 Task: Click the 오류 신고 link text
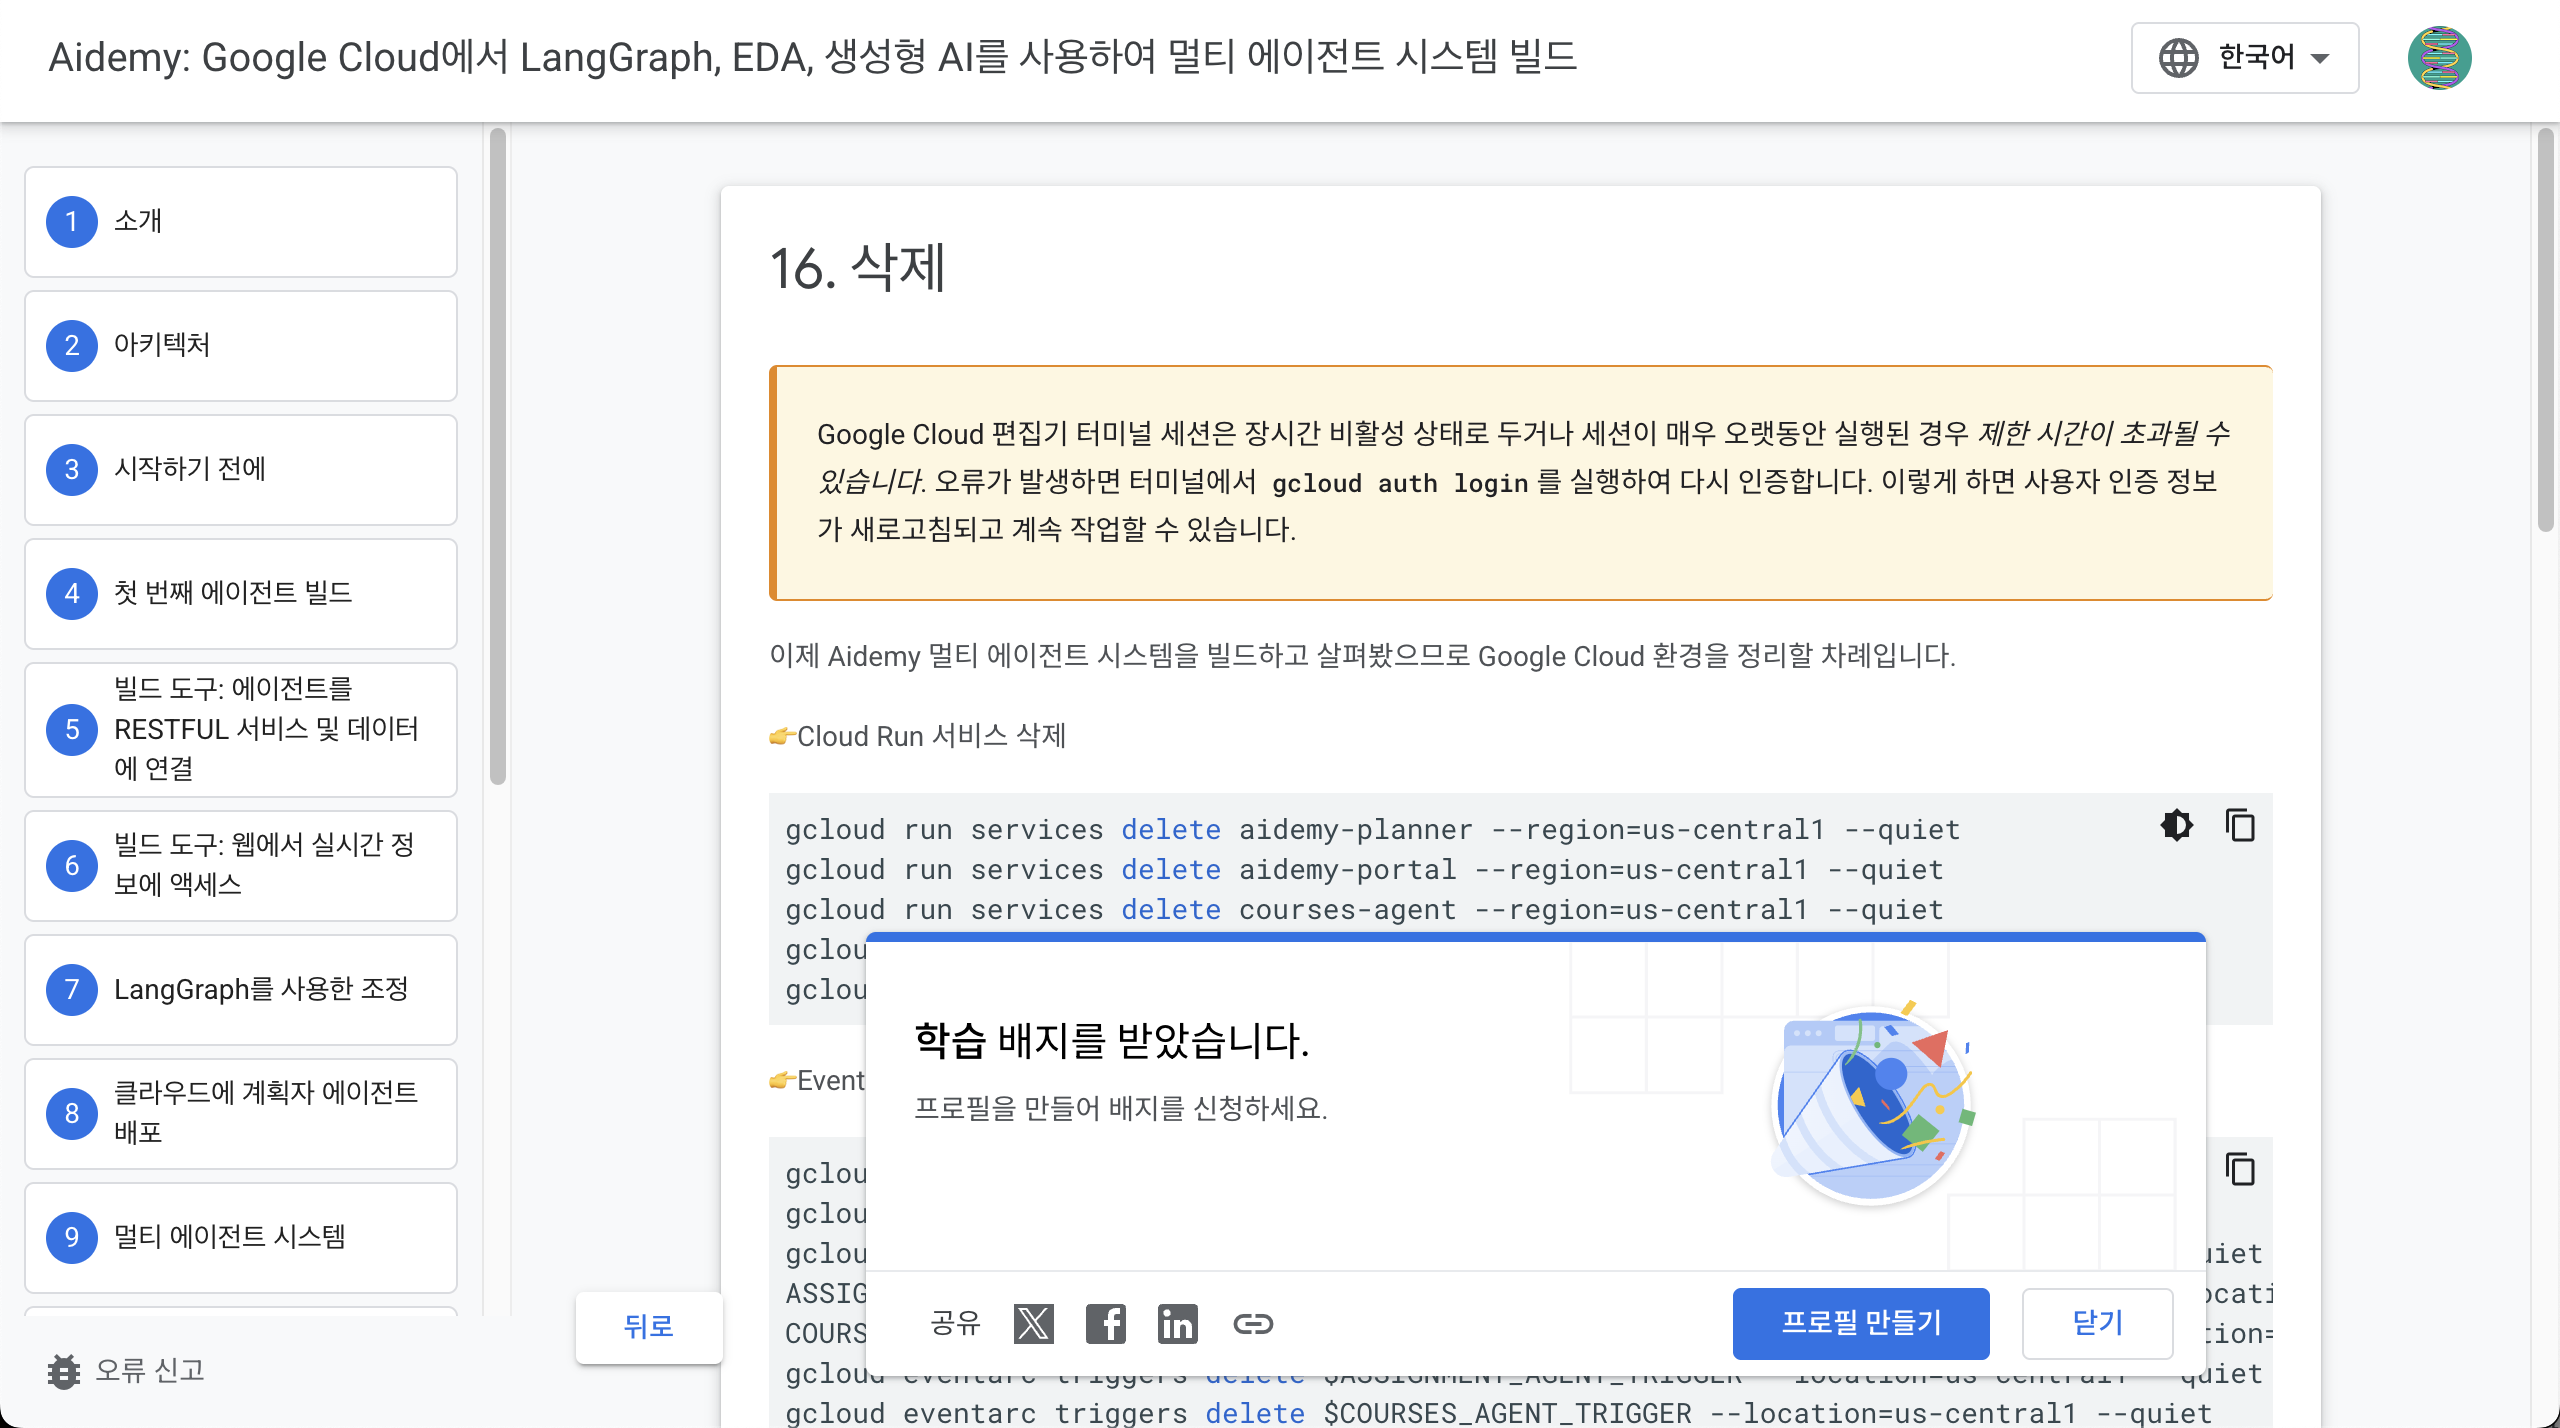coord(150,1370)
